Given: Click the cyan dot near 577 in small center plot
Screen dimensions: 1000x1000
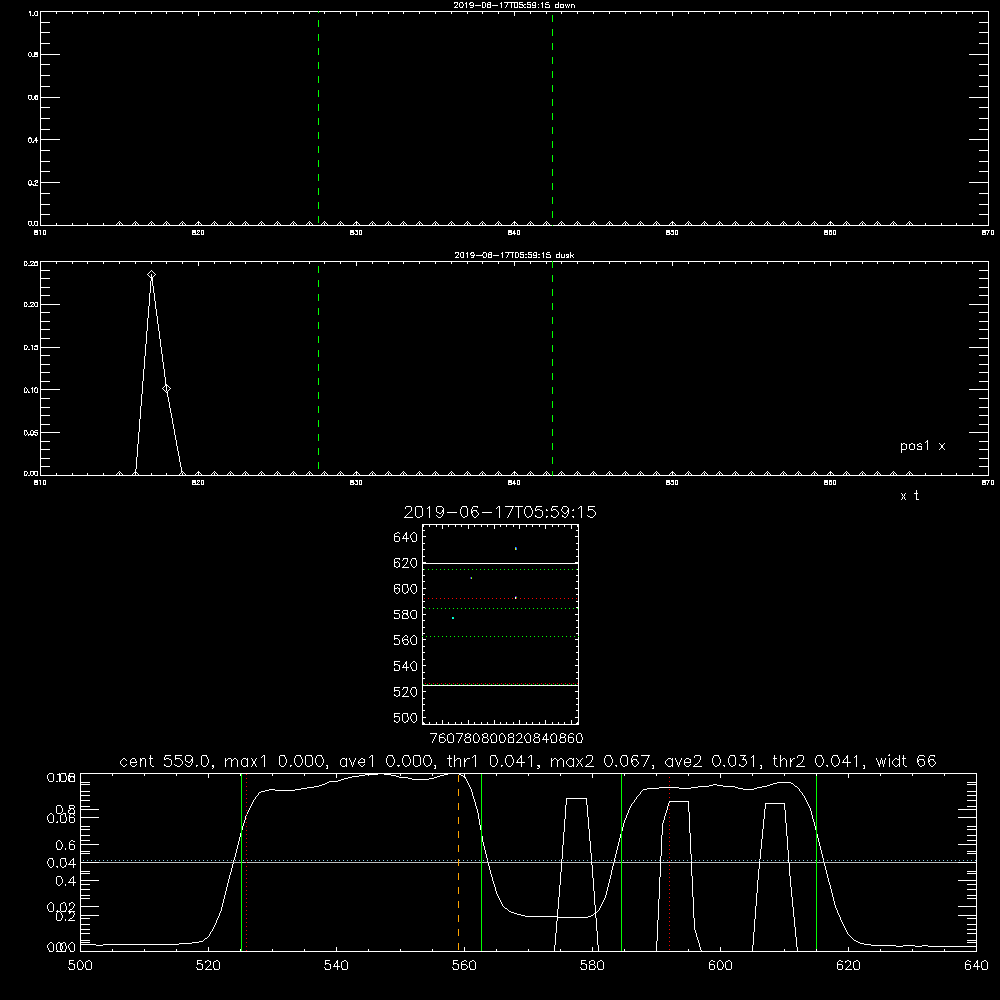Looking at the screenshot, I should (453, 618).
